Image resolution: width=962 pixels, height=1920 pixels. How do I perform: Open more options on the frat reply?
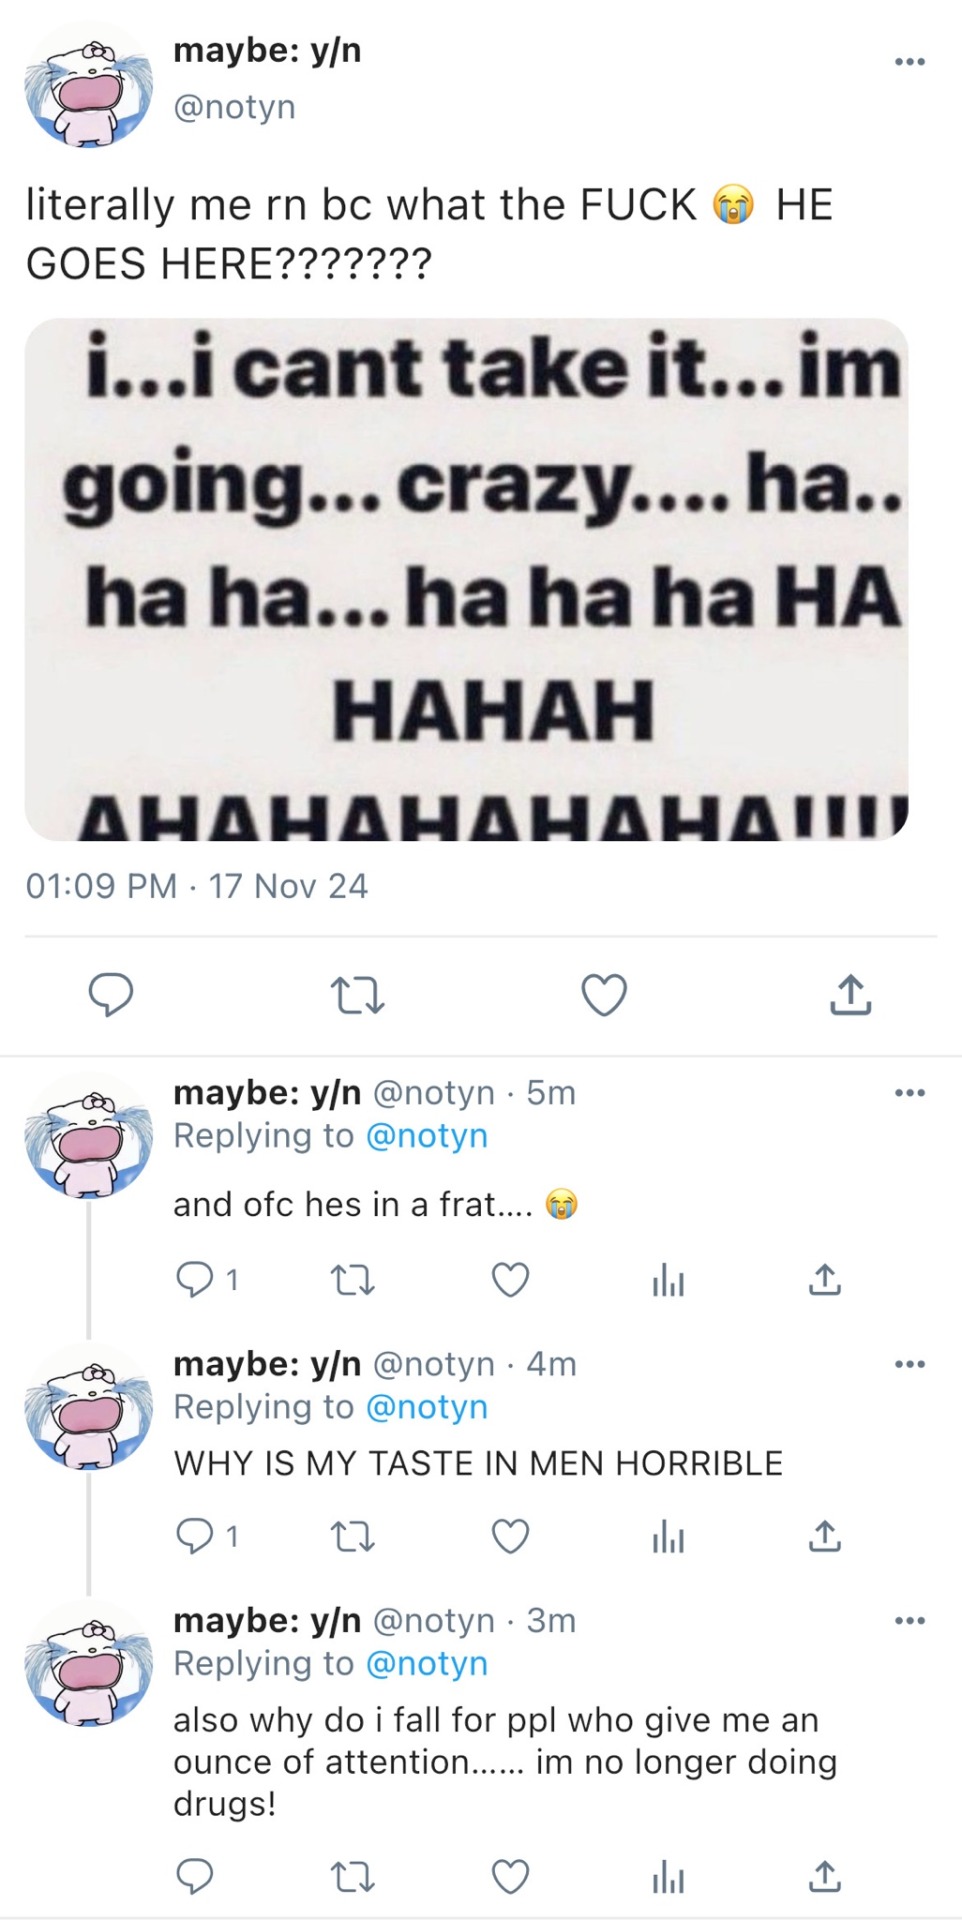click(909, 1093)
